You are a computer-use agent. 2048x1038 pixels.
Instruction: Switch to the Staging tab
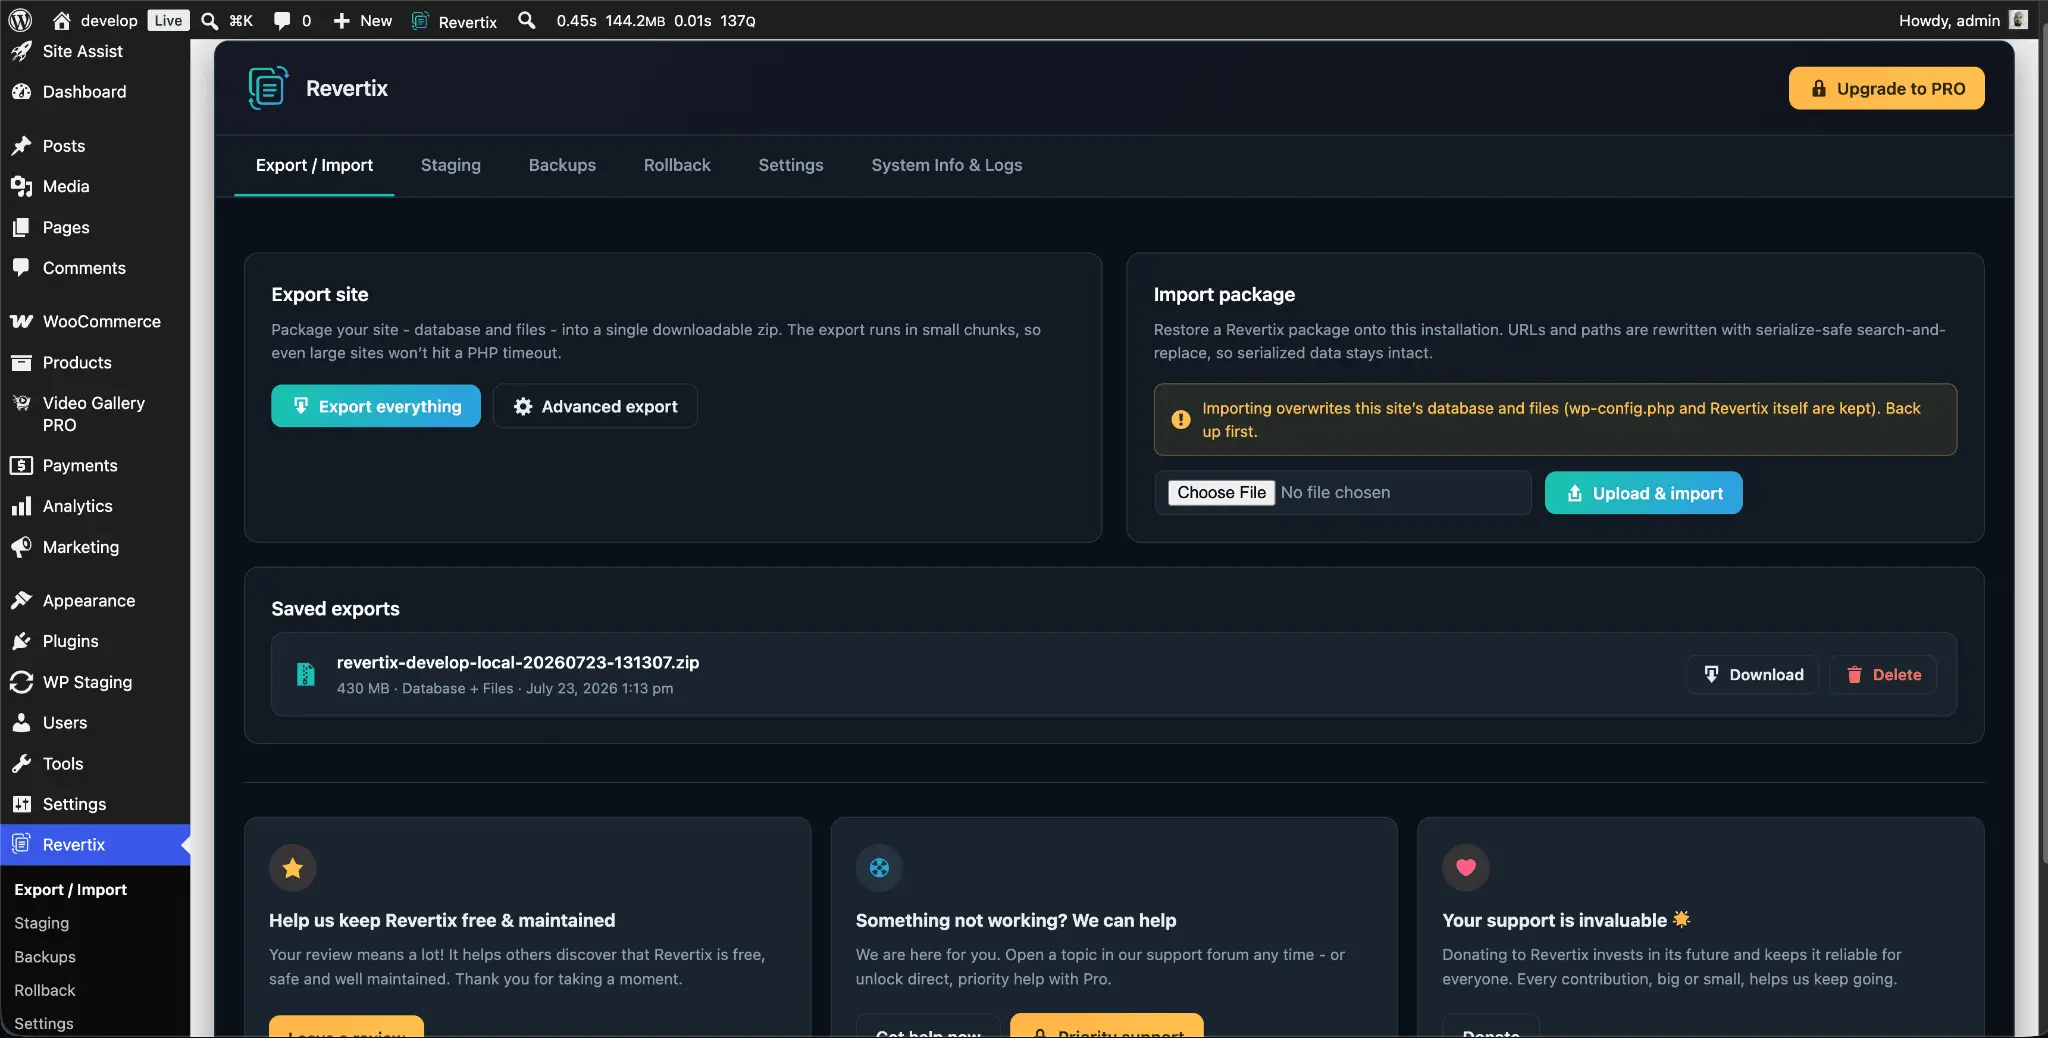tap(451, 165)
